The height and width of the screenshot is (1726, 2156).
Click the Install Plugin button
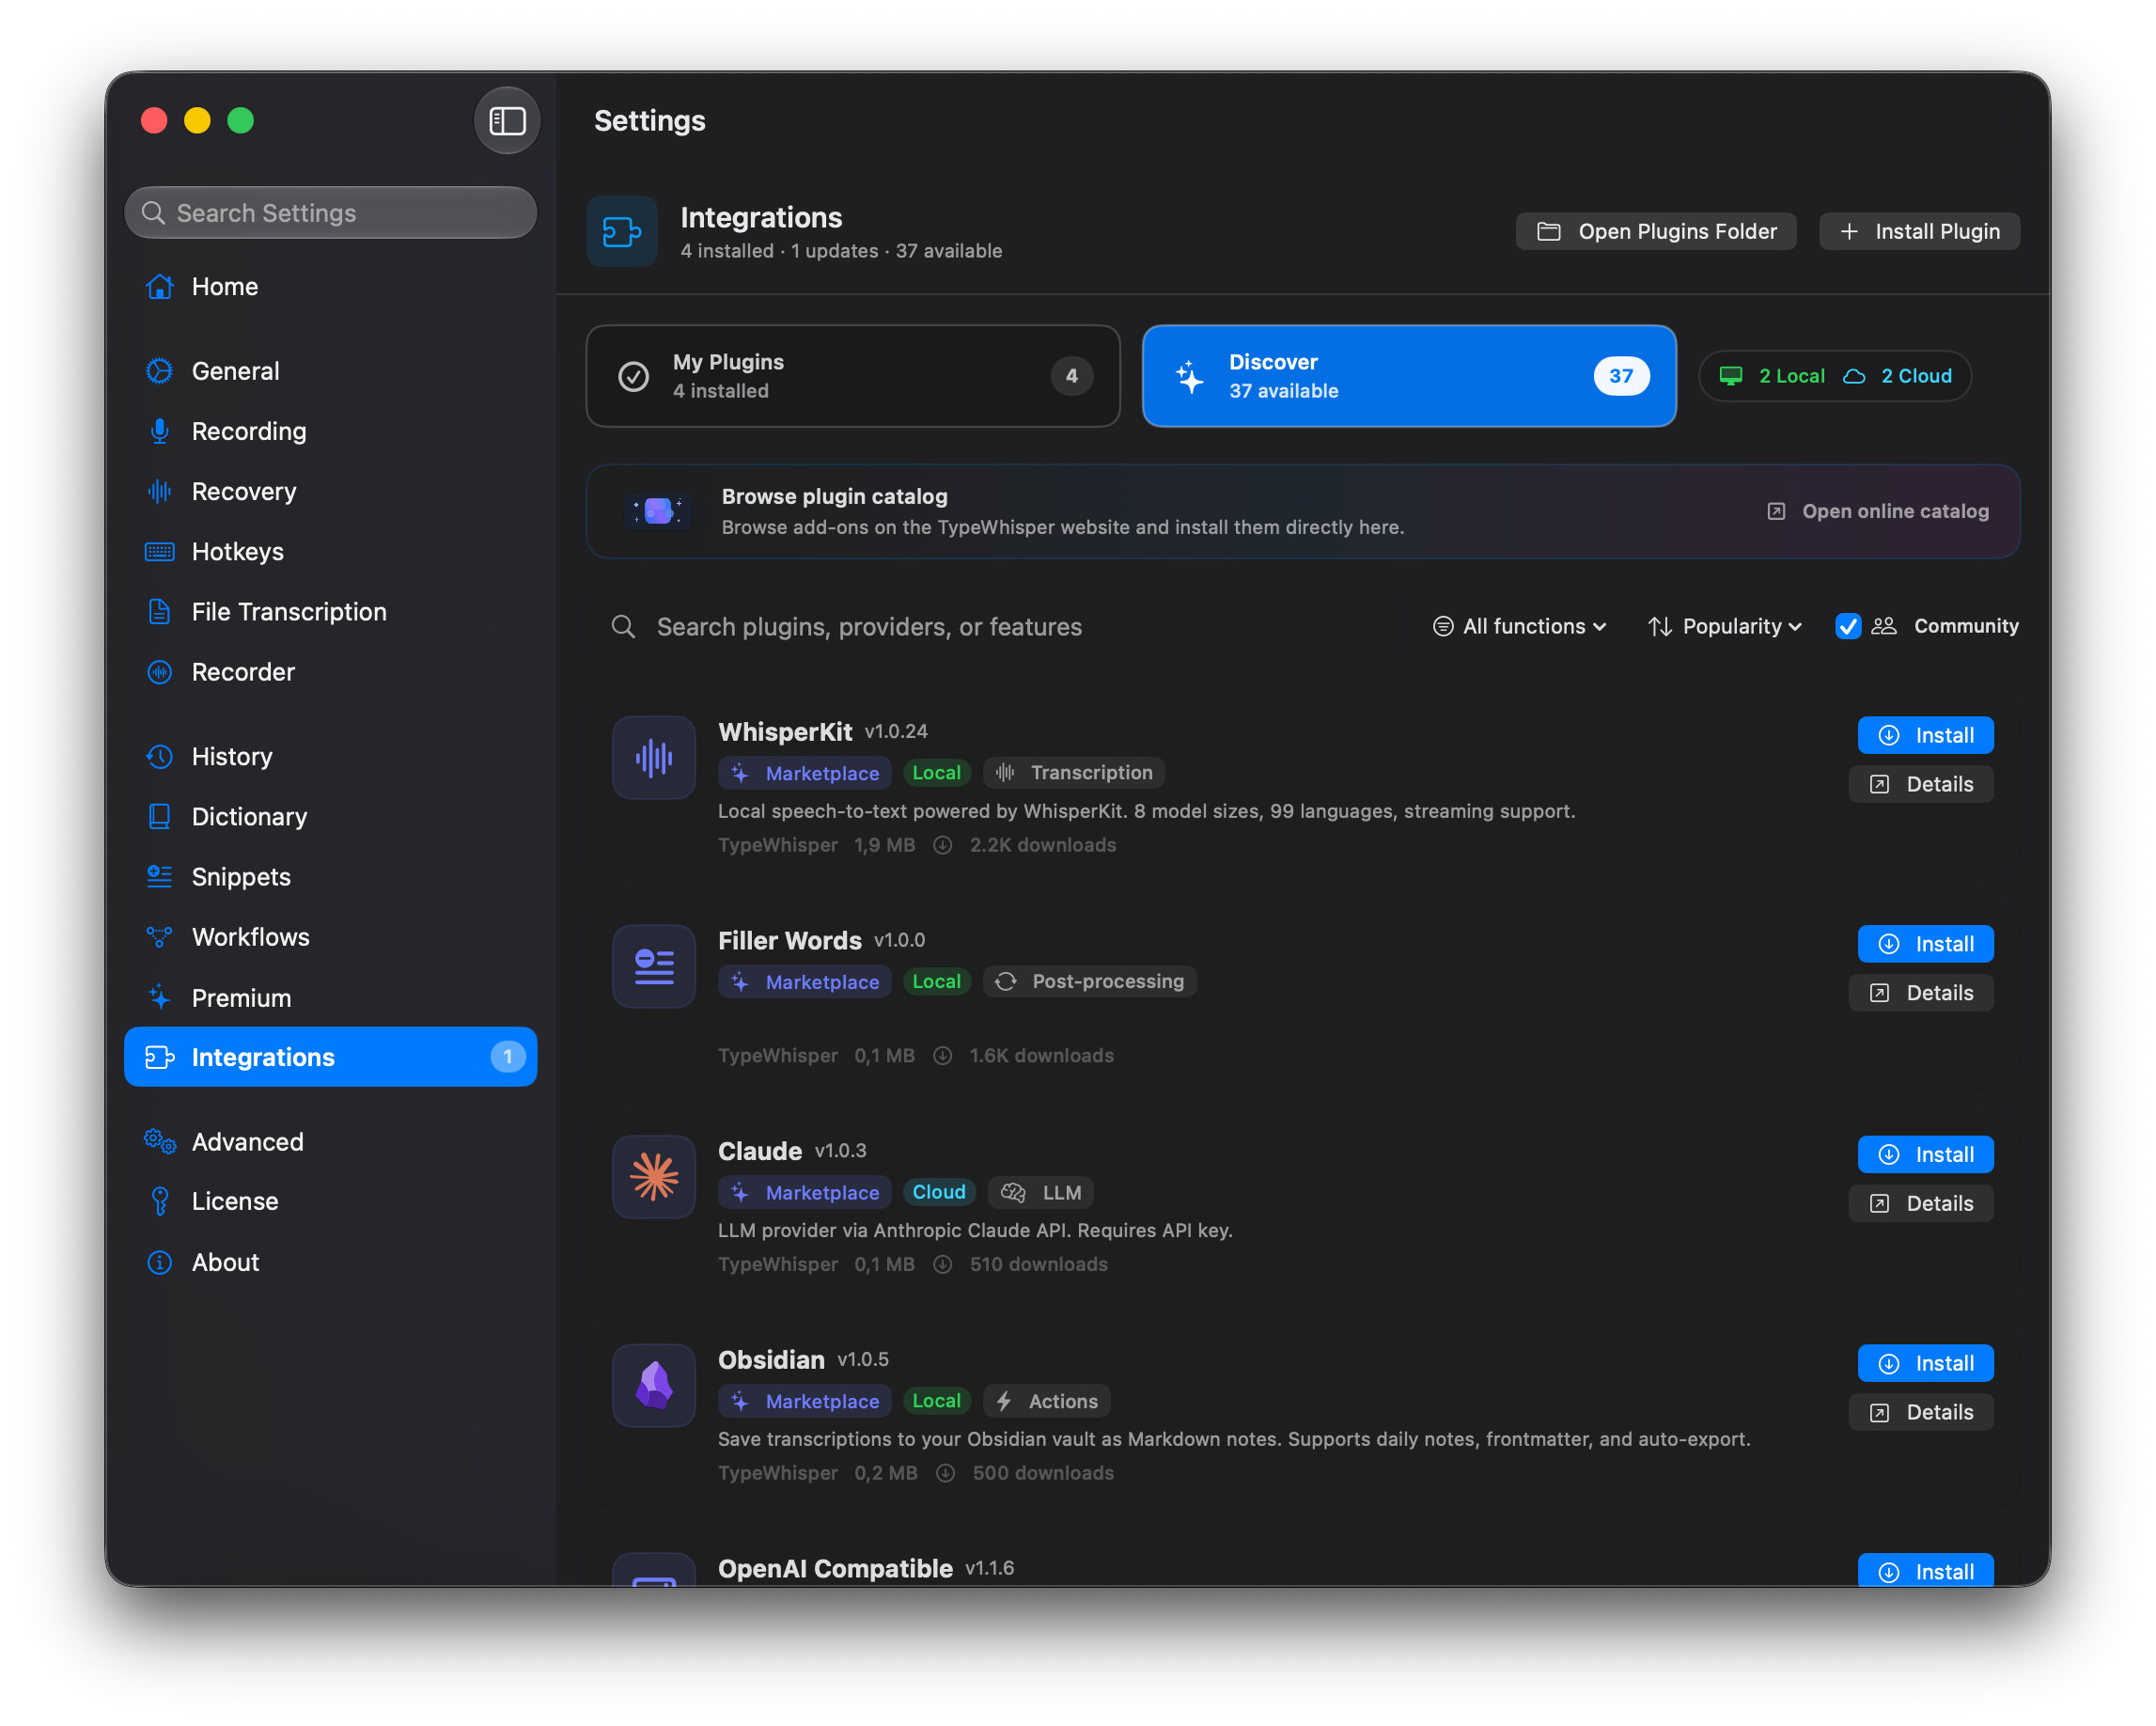pyautogui.click(x=1919, y=232)
